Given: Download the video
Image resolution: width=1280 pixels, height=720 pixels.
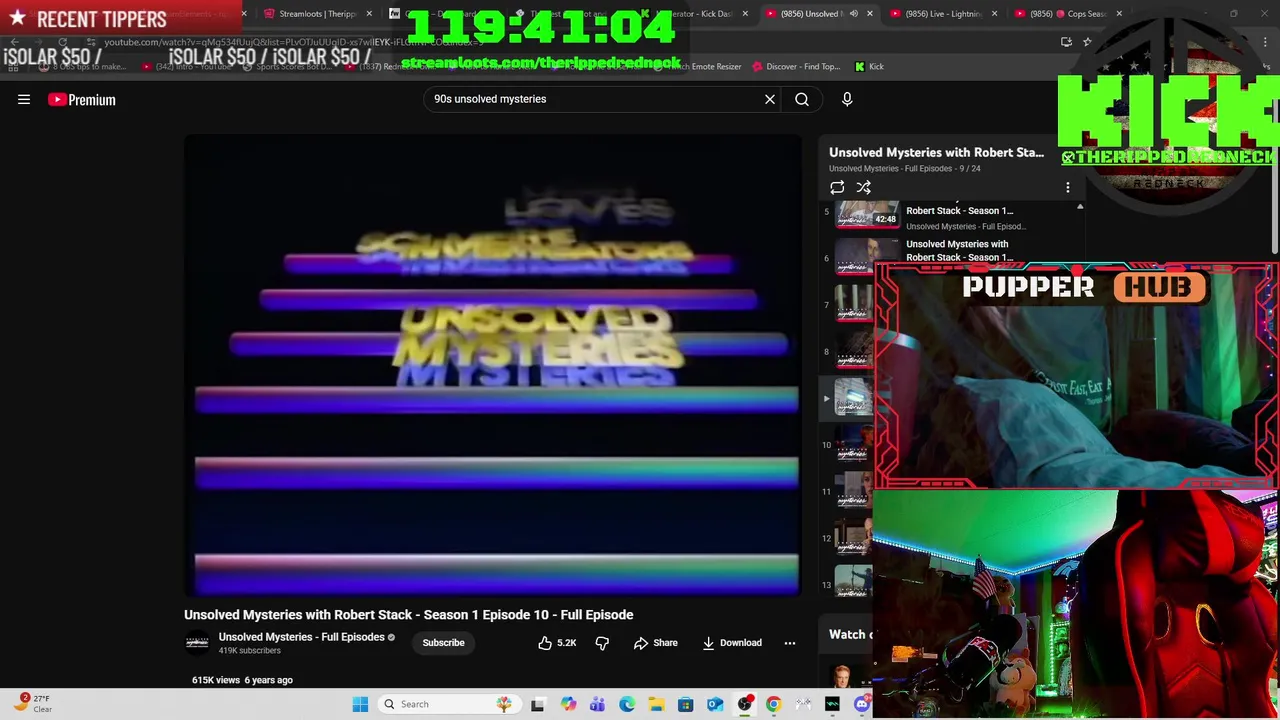Looking at the screenshot, I should pos(732,643).
